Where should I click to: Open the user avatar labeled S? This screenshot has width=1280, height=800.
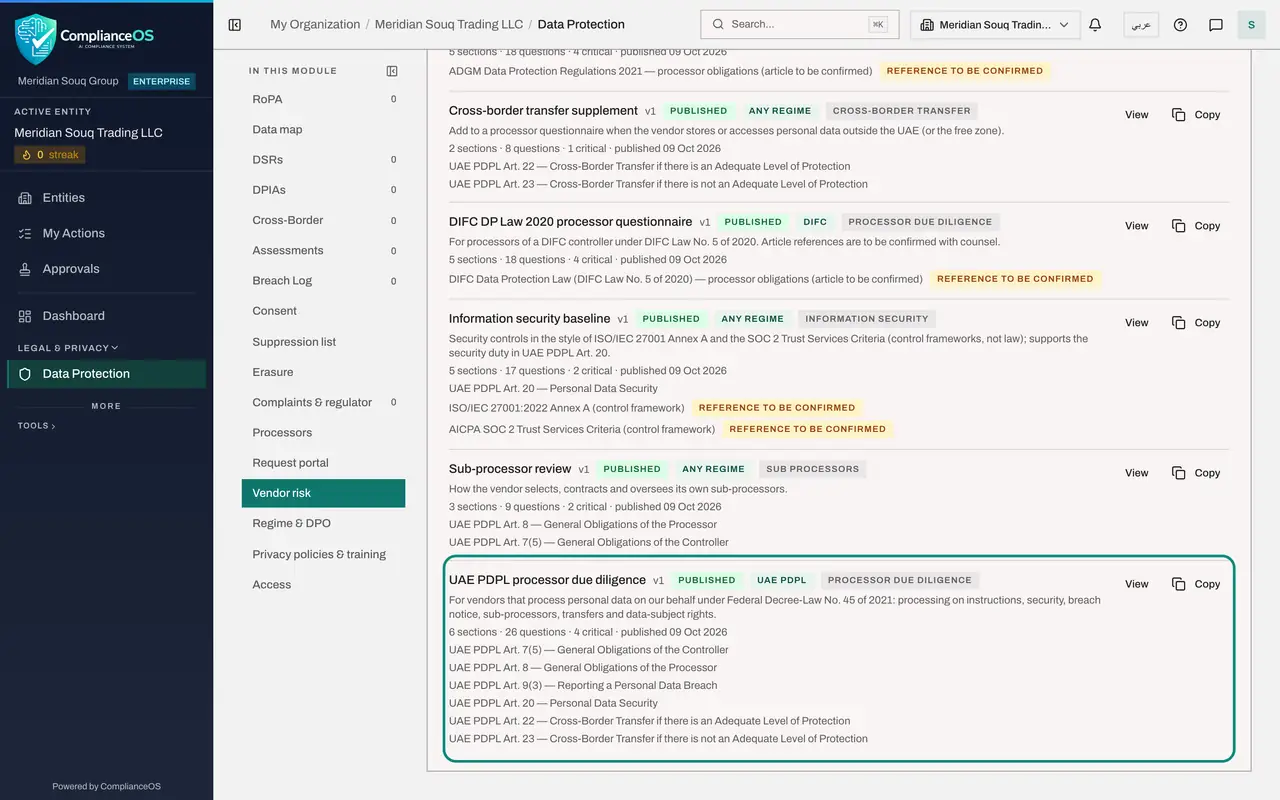pyautogui.click(x=1251, y=25)
